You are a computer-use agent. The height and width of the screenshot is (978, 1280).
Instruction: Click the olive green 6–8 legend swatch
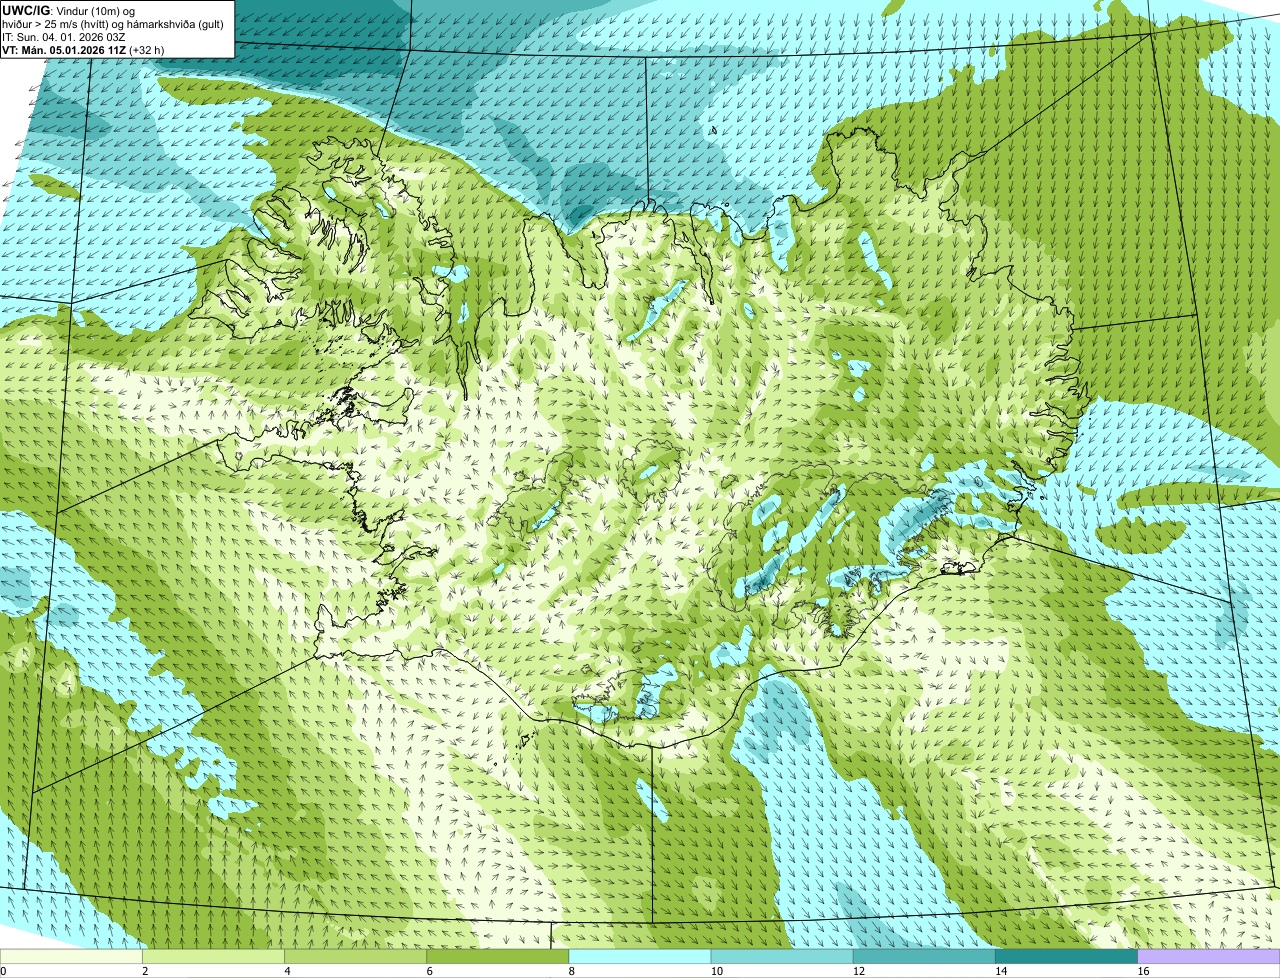pos(498,956)
